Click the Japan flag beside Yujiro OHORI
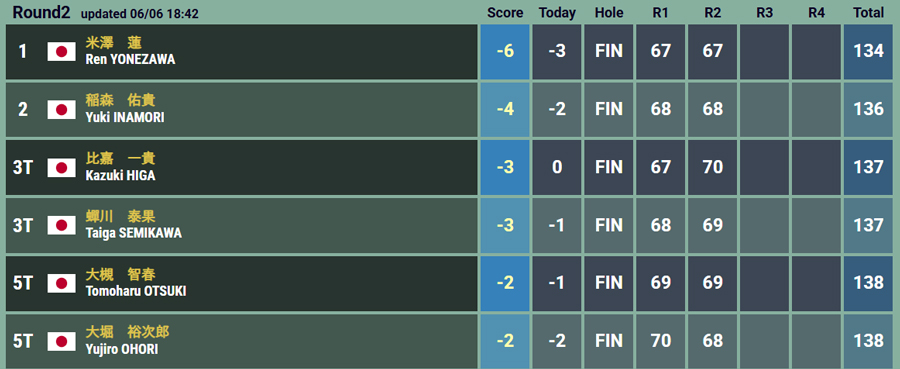The width and height of the screenshot is (900, 369). [x=61, y=341]
